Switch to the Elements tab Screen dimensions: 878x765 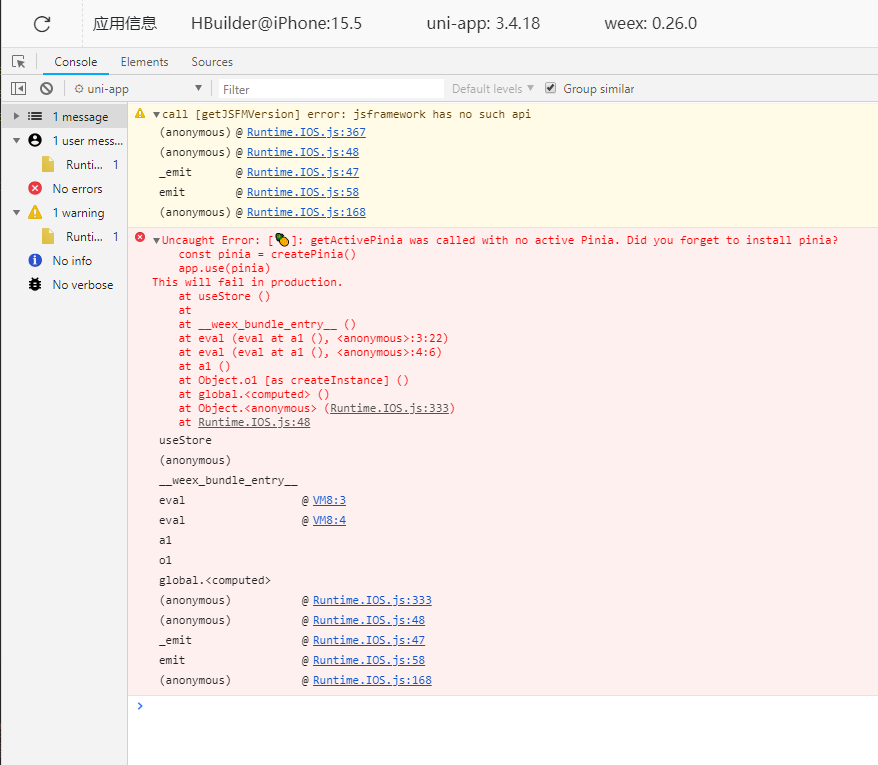tap(144, 62)
